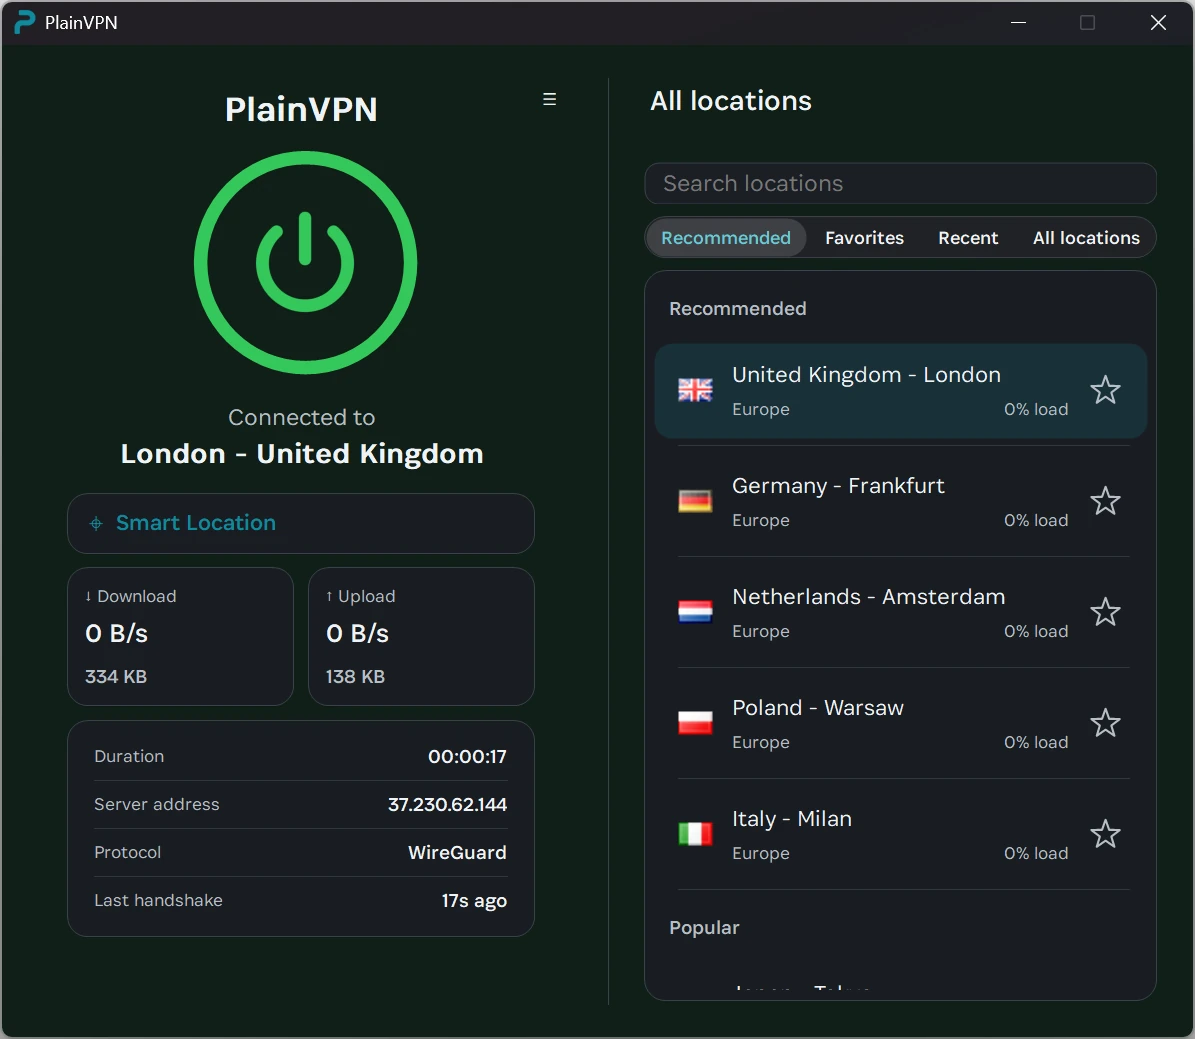The image size is (1195, 1039).
Task: Add Italy - Milan to favorites
Action: (1104, 834)
